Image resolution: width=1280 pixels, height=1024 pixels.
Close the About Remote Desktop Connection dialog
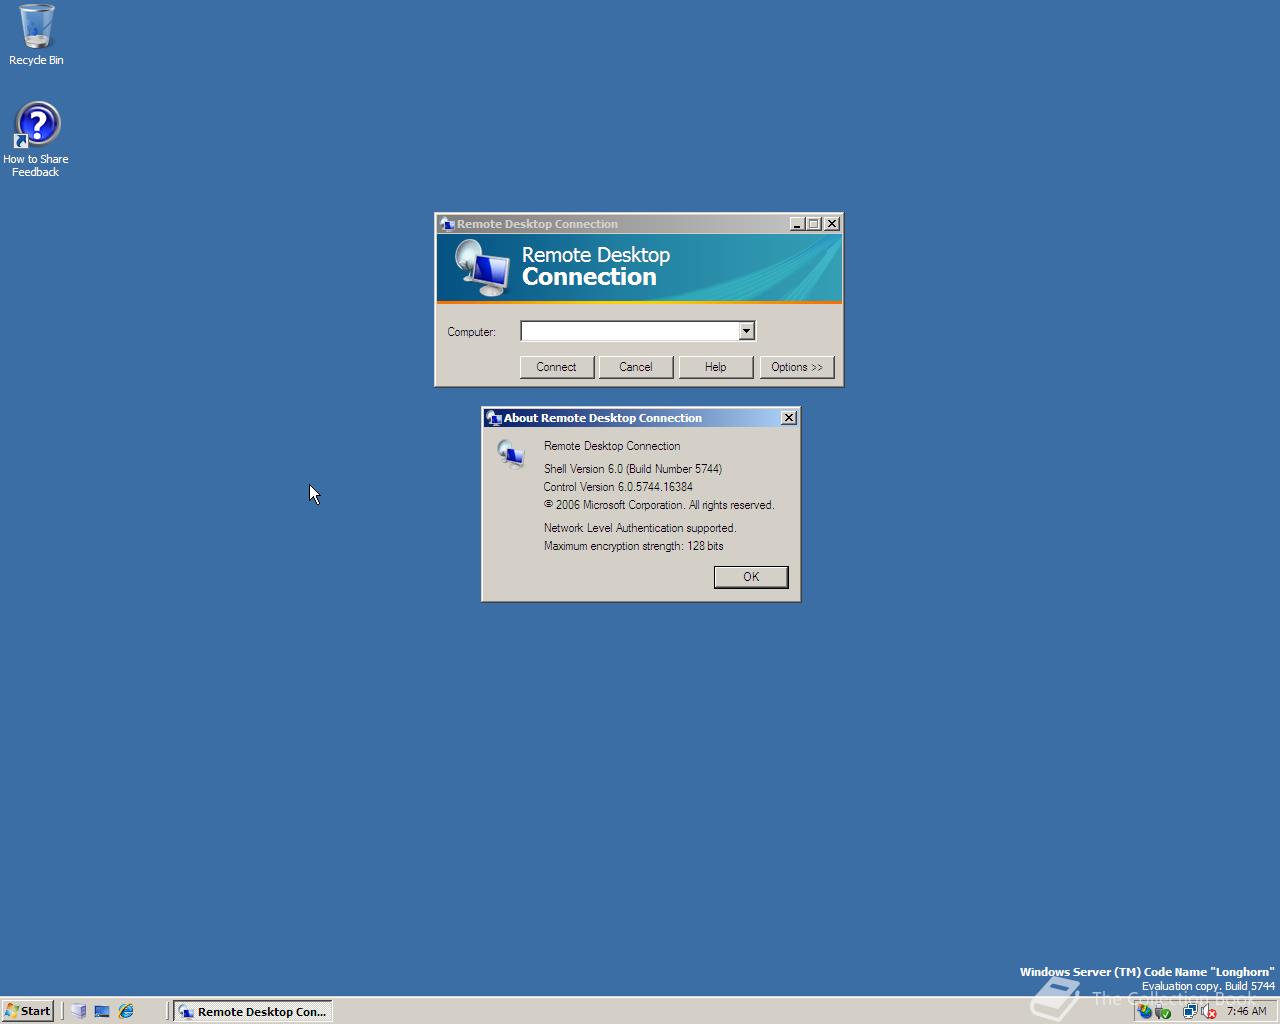788,418
